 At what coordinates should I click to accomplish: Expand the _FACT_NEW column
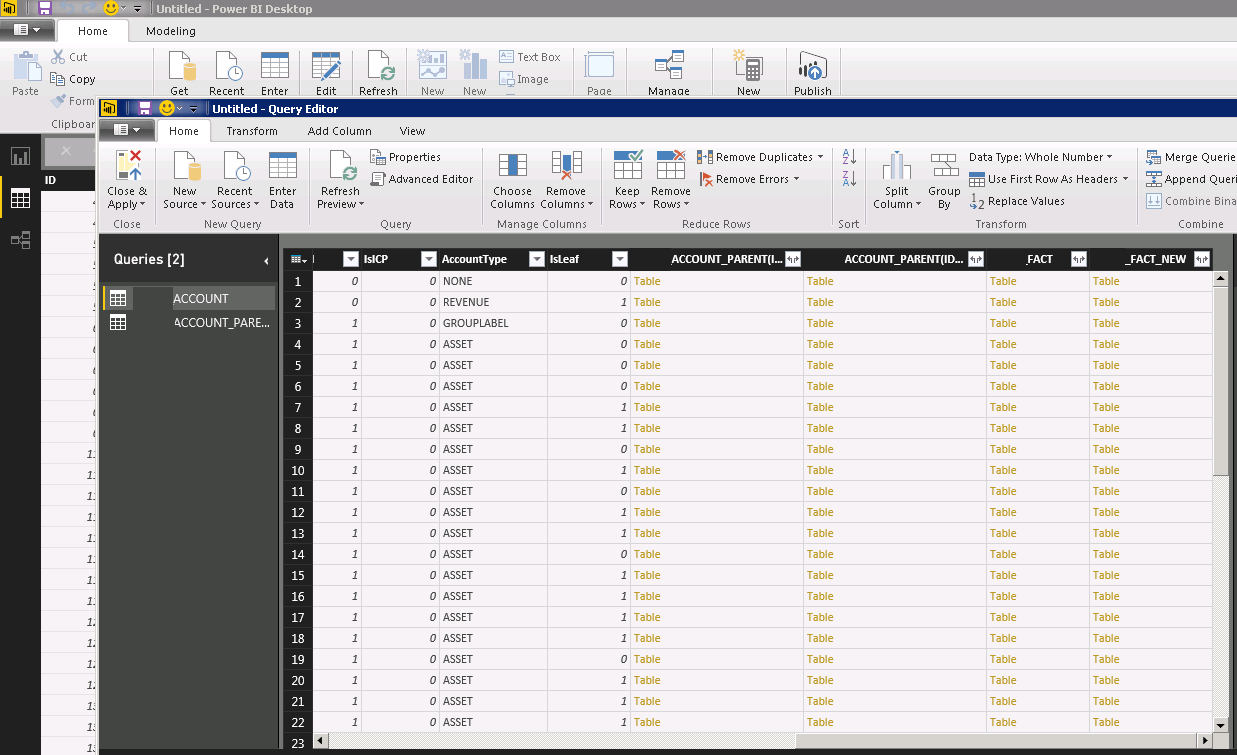pyautogui.click(x=1201, y=259)
